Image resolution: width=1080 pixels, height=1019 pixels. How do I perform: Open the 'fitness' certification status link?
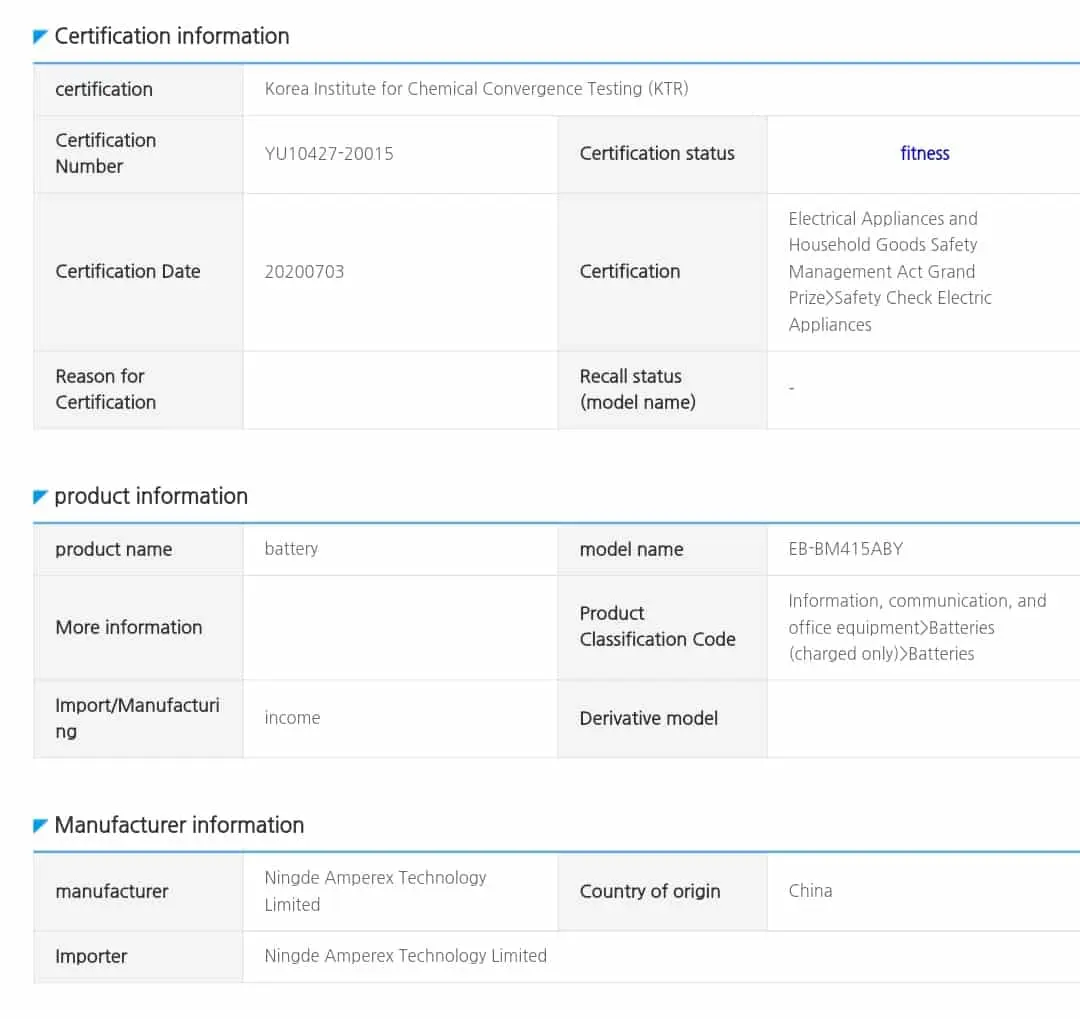point(924,153)
